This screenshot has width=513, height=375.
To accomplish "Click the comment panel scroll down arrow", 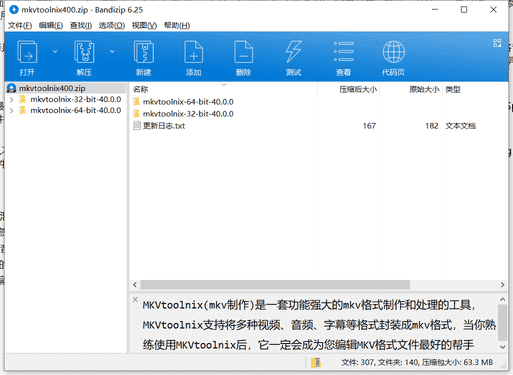I will (x=502, y=347).
